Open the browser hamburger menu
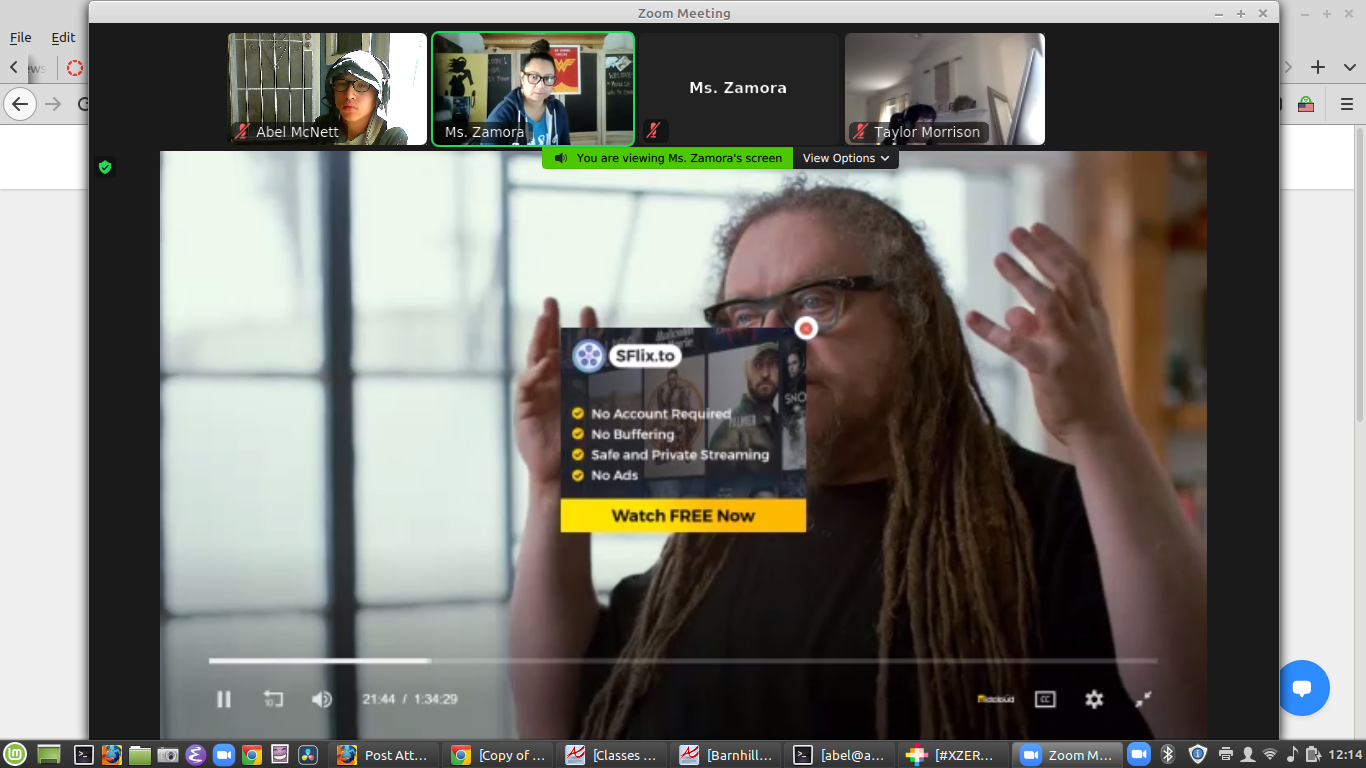The height and width of the screenshot is (768, 1366). pyautogui.click(x=1346, y=103)
